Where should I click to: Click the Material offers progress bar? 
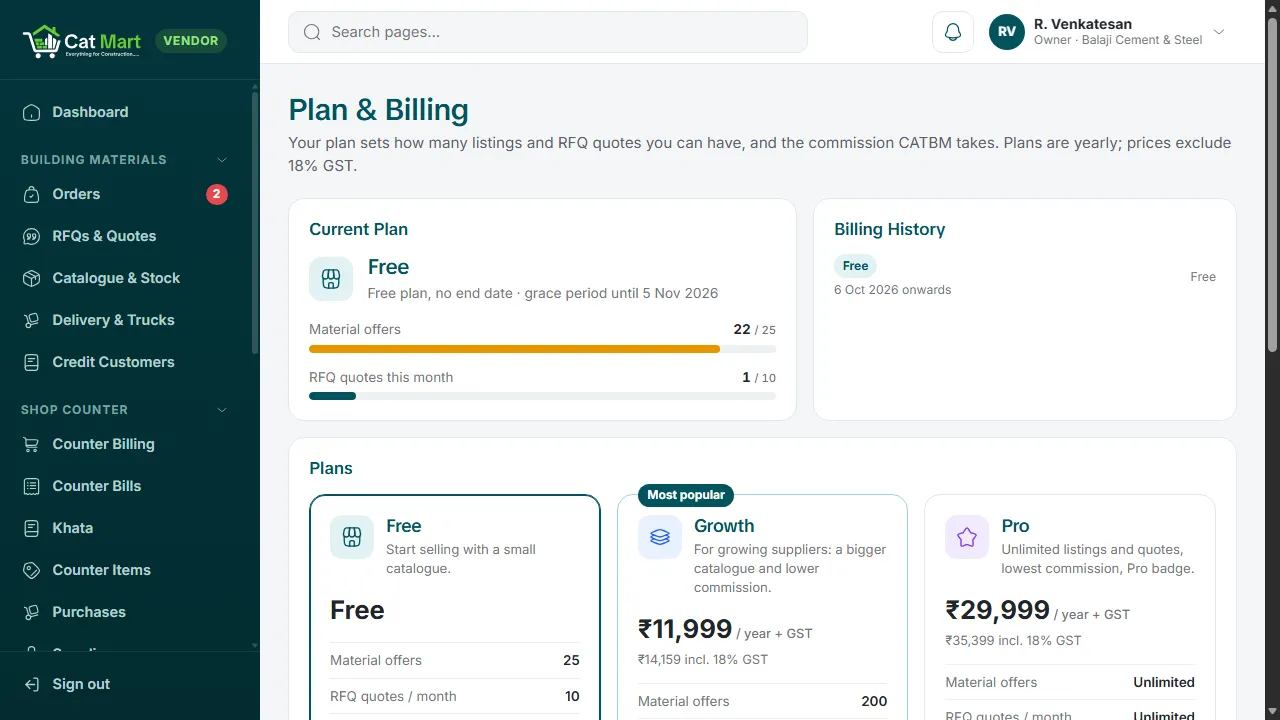pos(542,349)
